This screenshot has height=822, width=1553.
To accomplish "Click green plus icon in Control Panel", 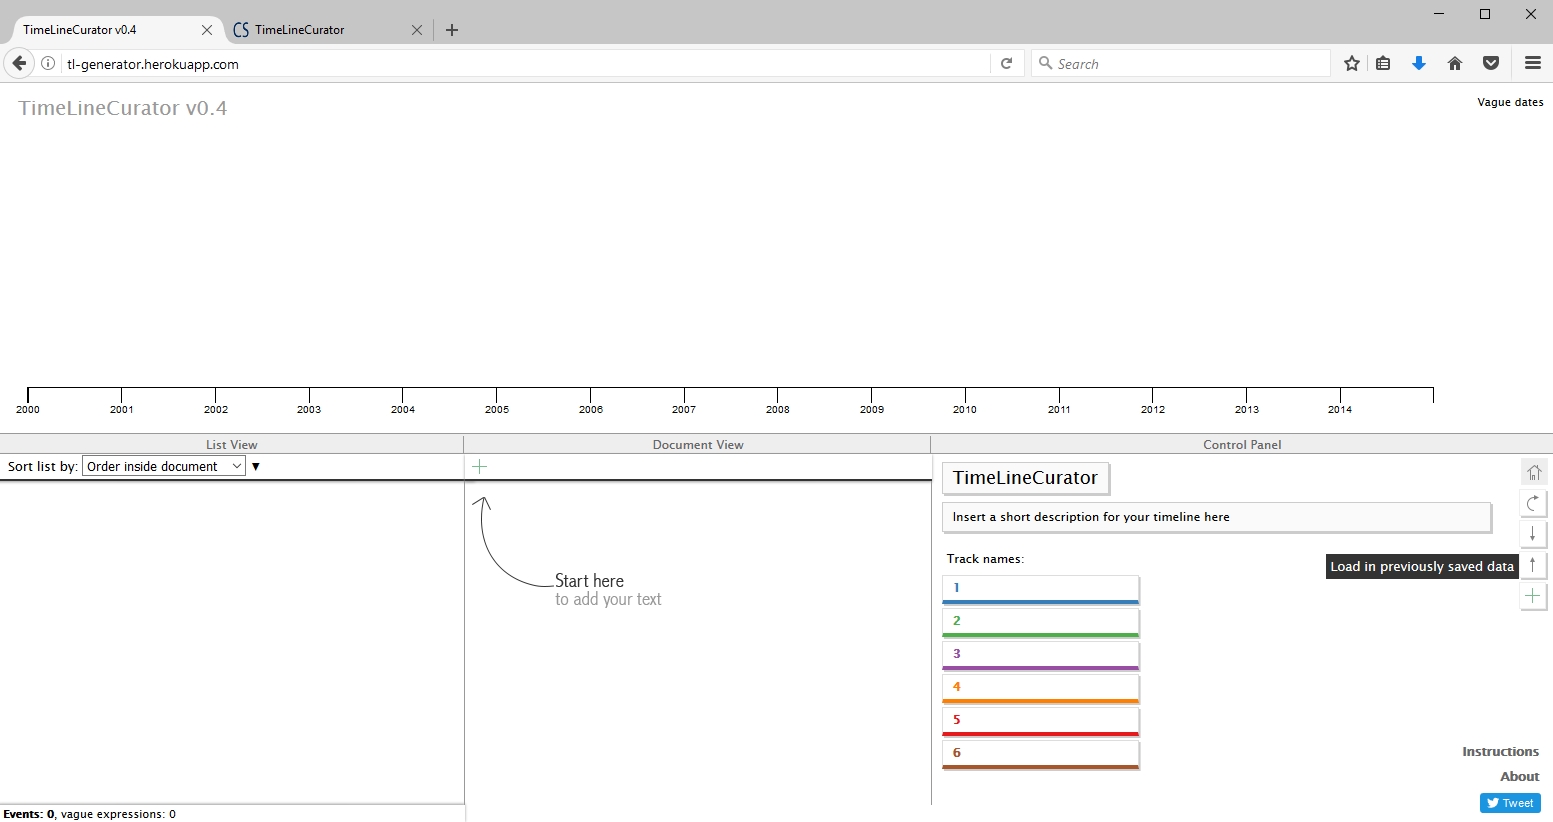I will pyautogui.click(x=1533, y=596).
